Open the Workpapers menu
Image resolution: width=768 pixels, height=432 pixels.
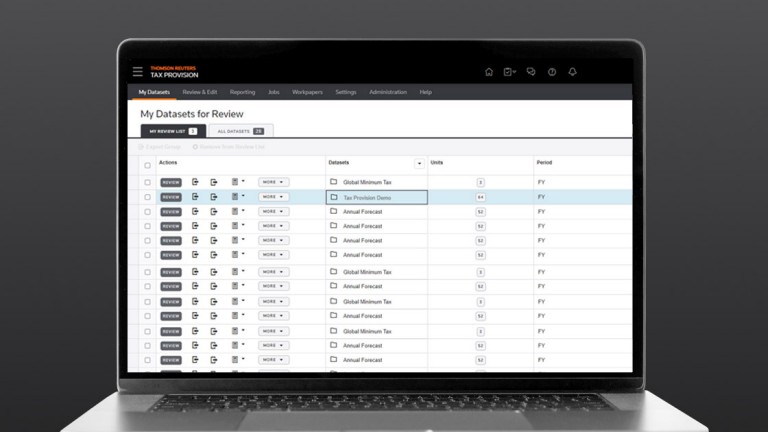307,92
